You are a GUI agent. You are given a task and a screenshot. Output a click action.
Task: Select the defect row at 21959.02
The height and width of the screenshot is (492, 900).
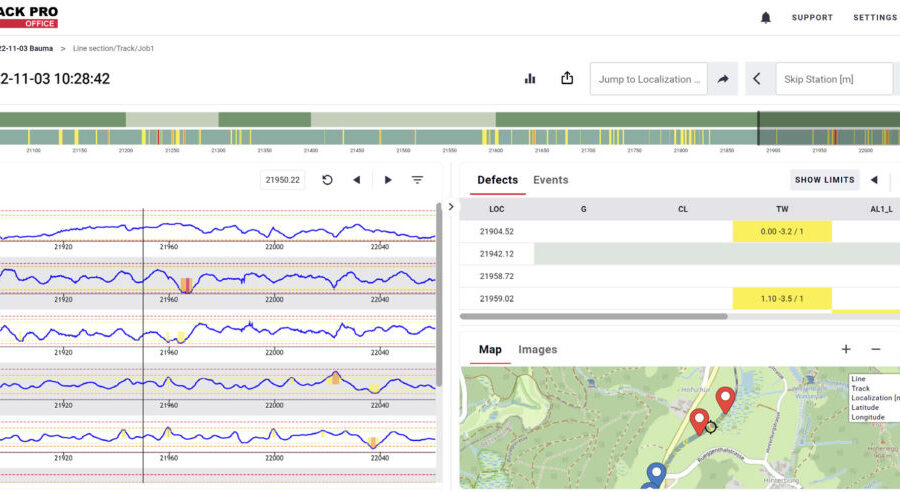(x=497, y=298)
